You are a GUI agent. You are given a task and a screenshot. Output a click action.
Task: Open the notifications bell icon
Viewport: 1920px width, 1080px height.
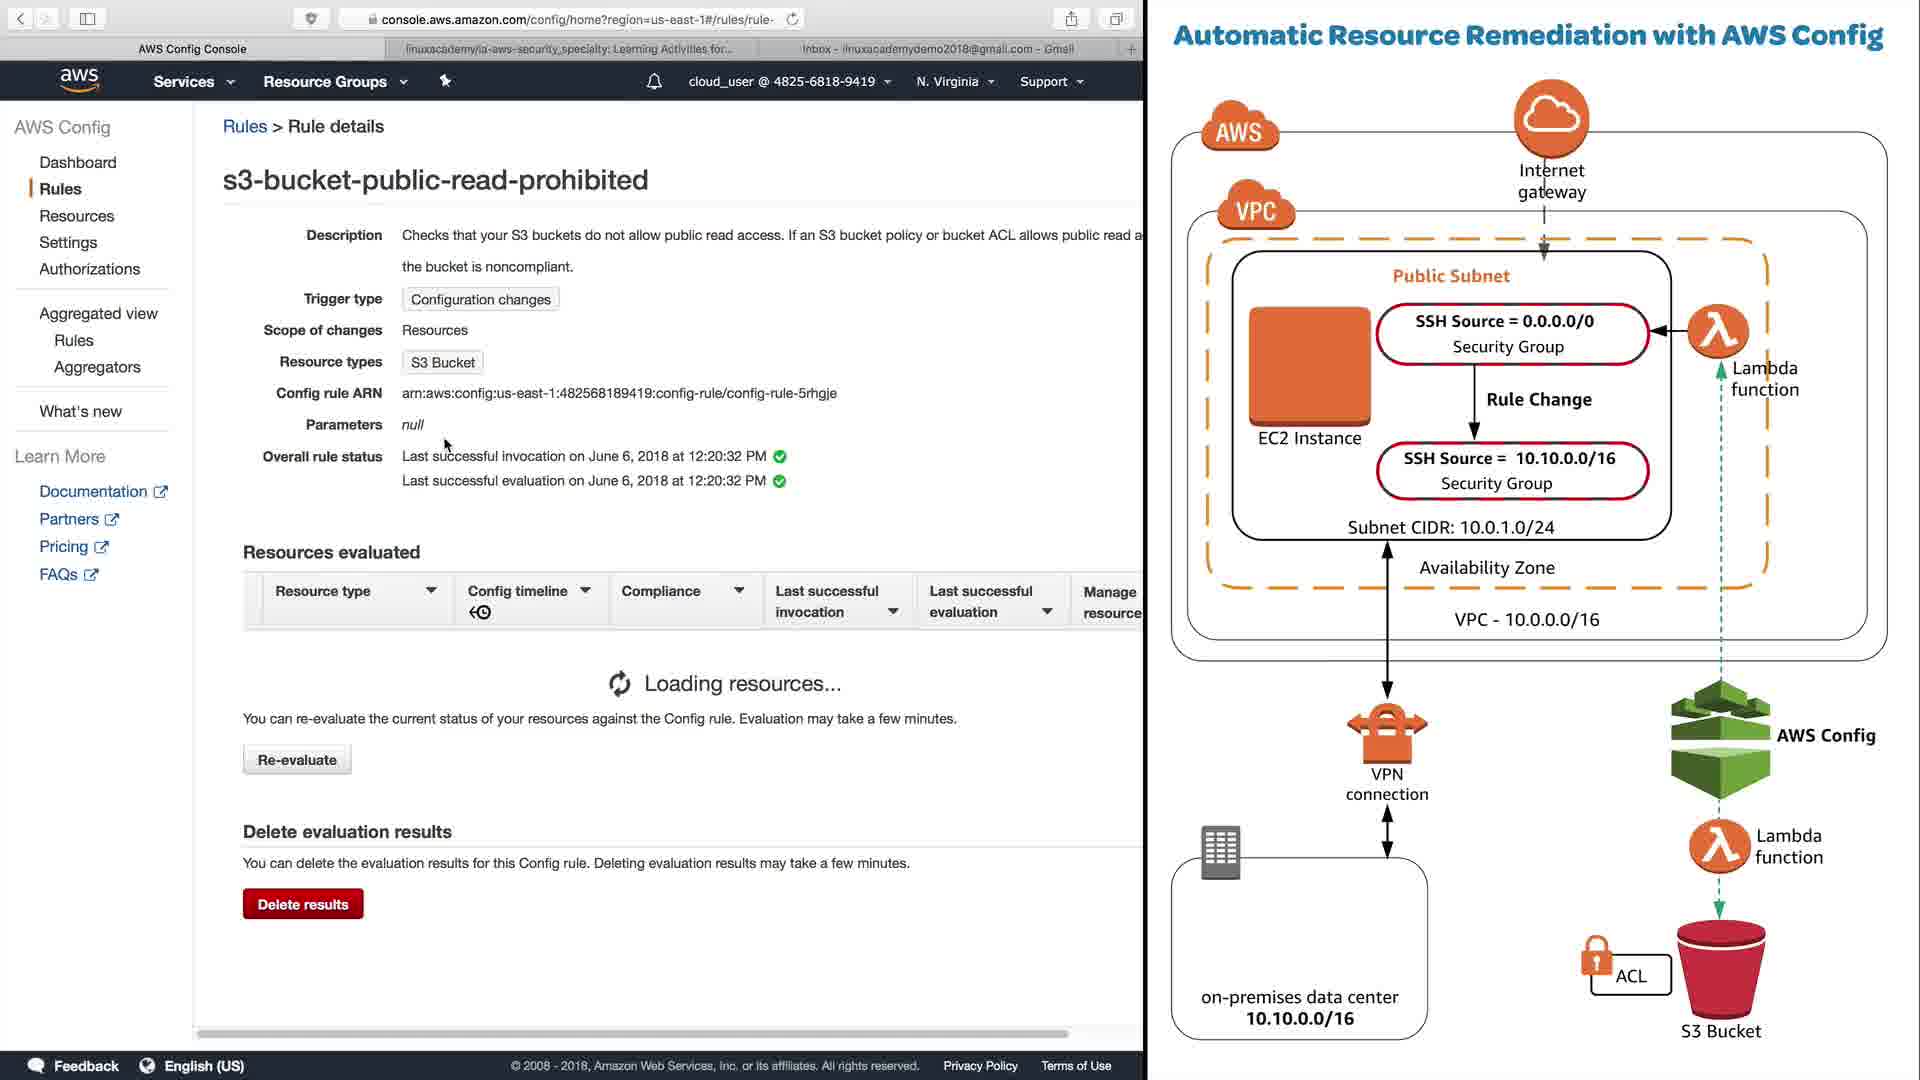pos(654,82)
